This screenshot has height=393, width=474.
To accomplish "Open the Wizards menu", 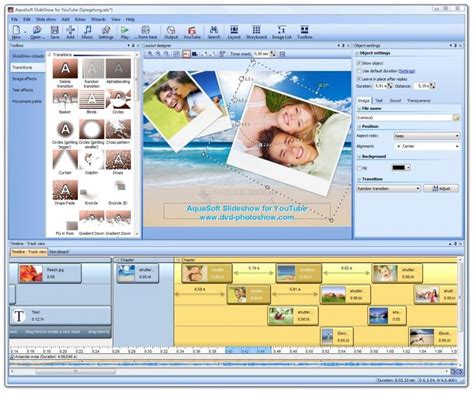I will pyautogui.click(x=98, y=19).
